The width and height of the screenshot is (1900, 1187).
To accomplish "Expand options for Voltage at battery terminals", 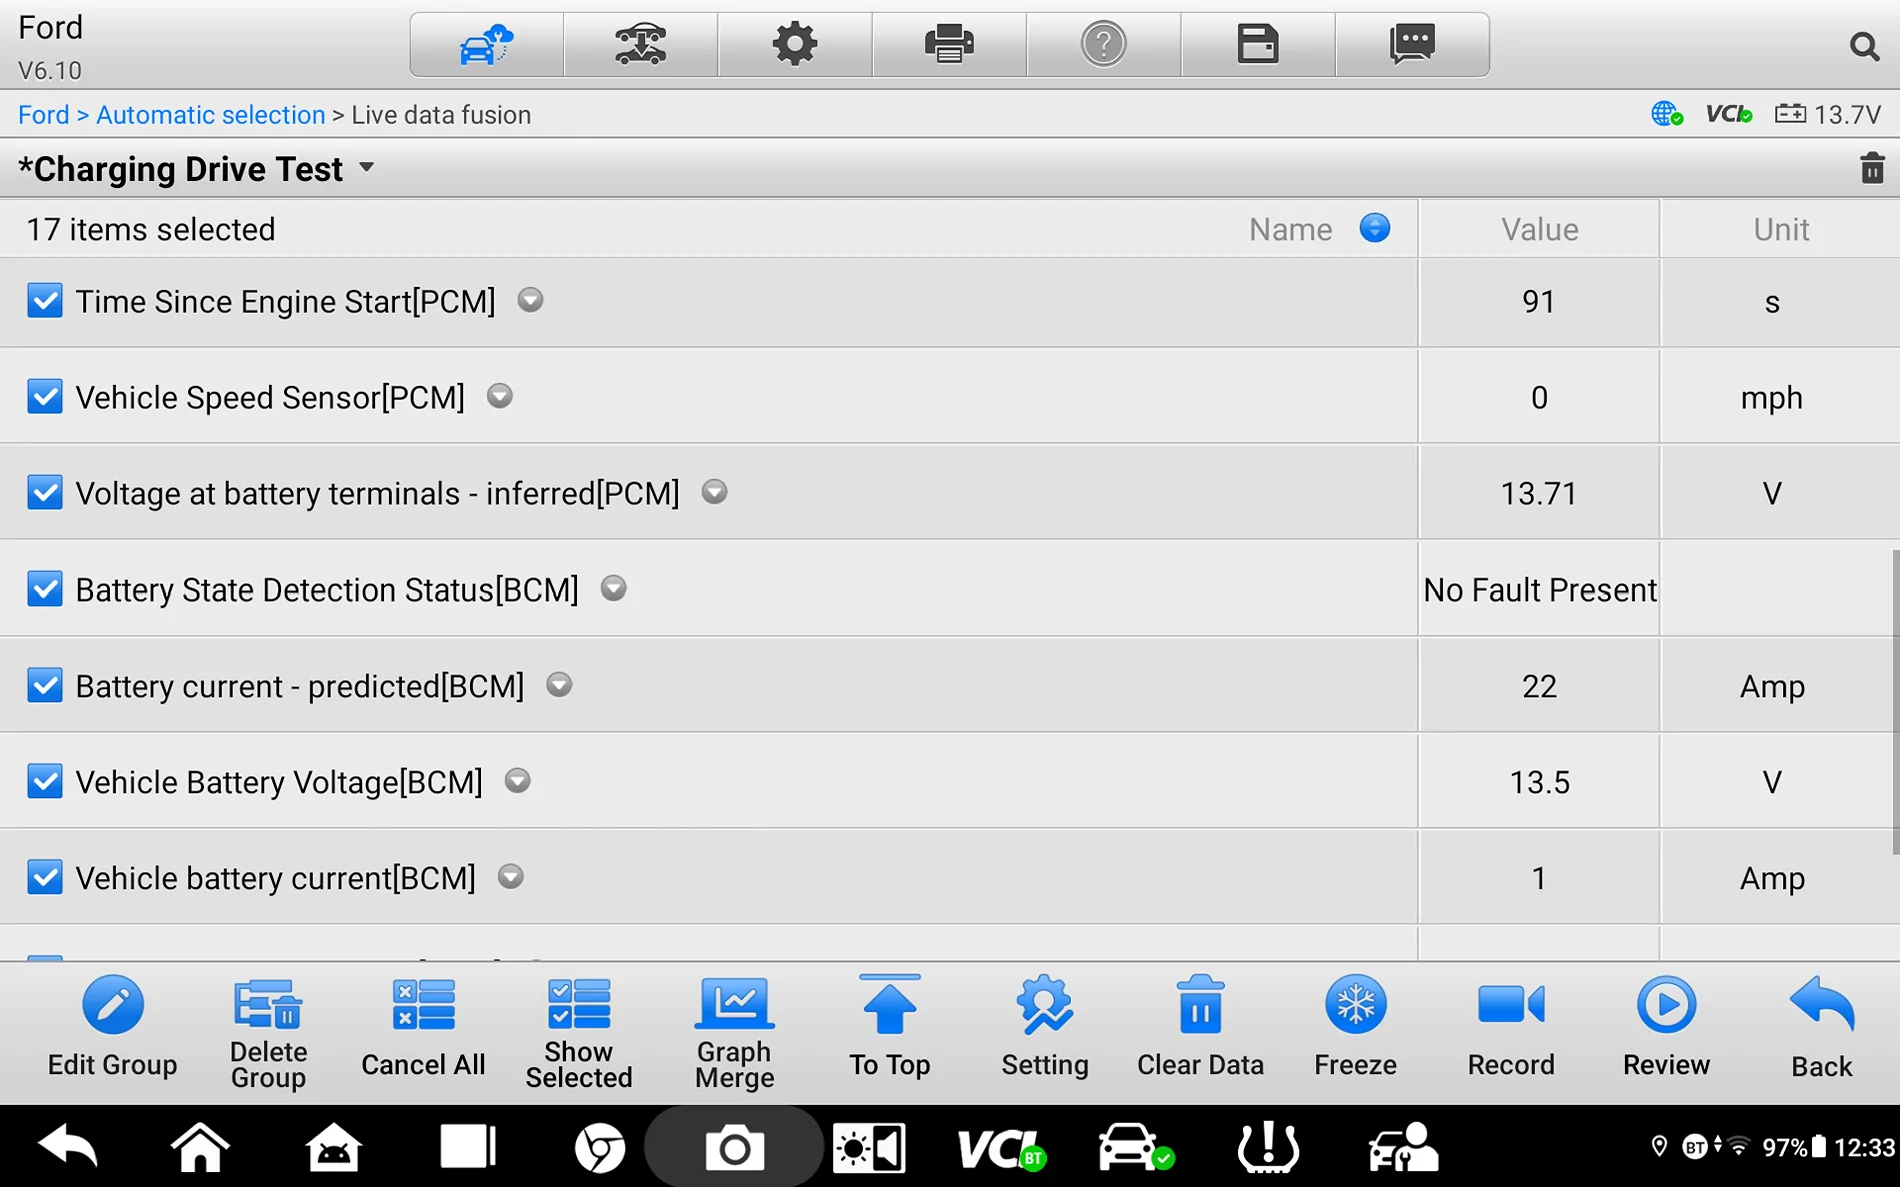I will click(714, 492).
